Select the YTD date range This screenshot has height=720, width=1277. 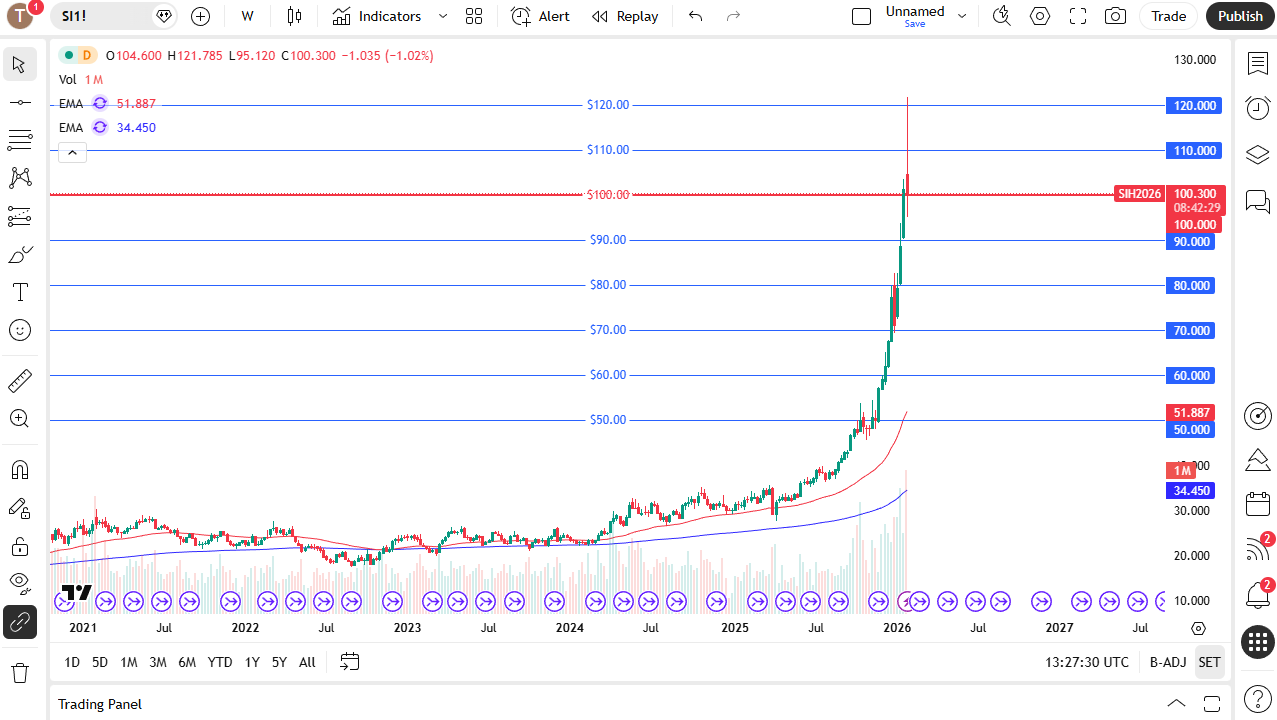tap(220, 662)
